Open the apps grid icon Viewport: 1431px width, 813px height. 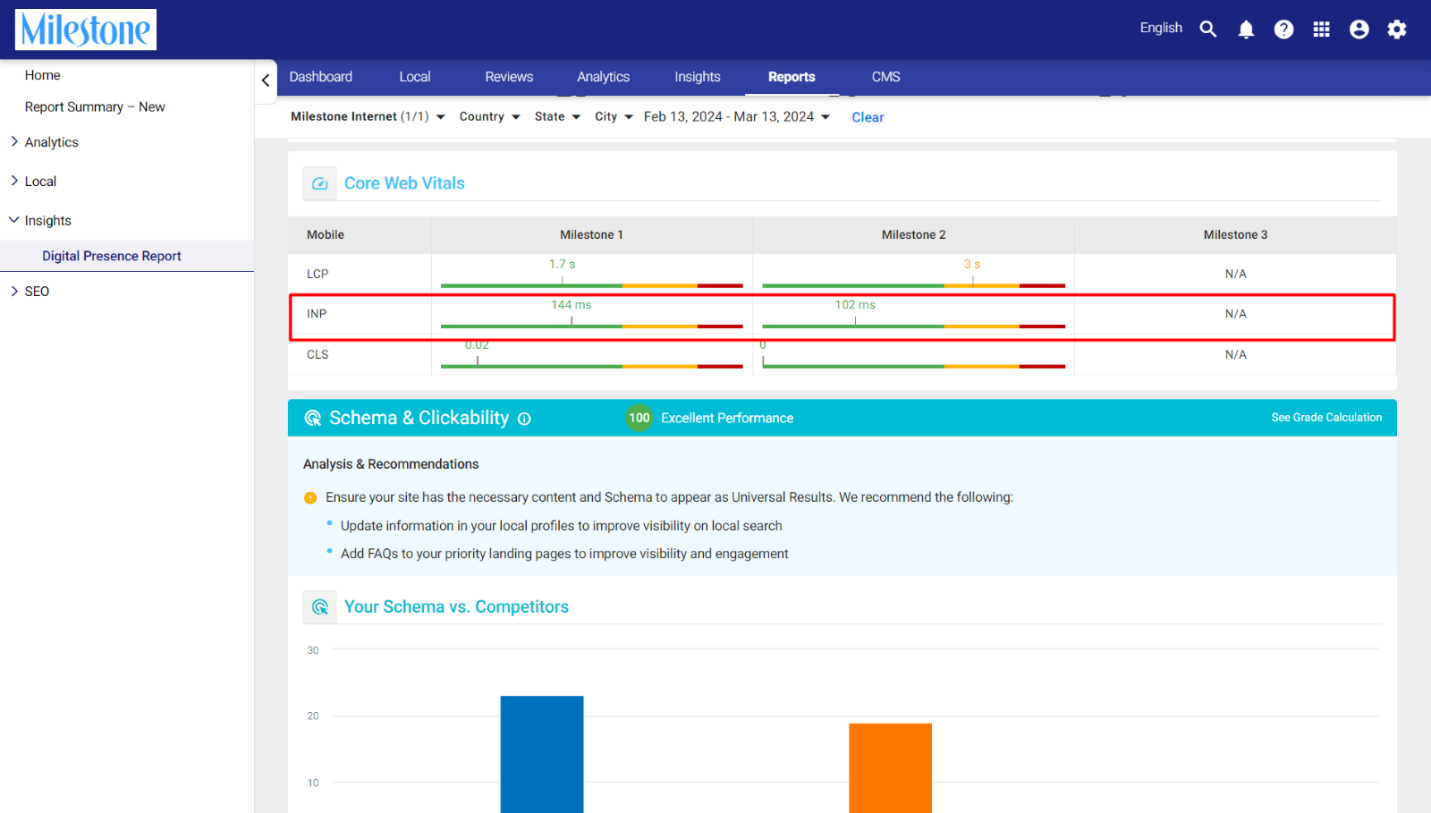1322,30
